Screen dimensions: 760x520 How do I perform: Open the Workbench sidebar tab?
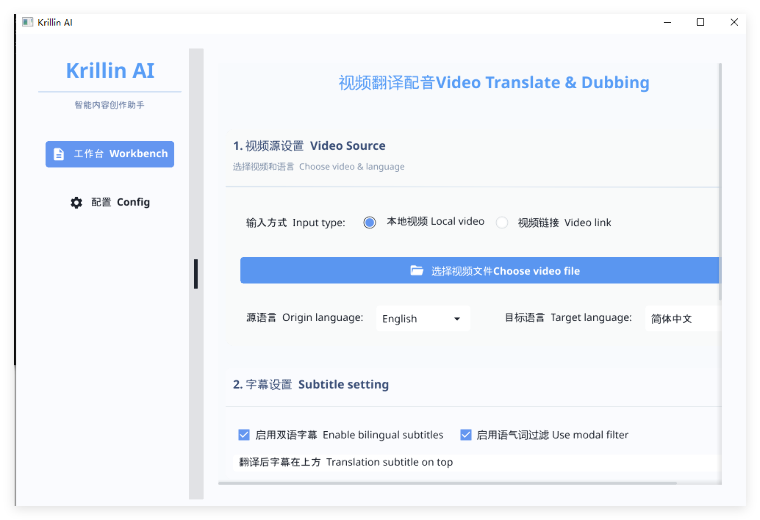[110, 154]
